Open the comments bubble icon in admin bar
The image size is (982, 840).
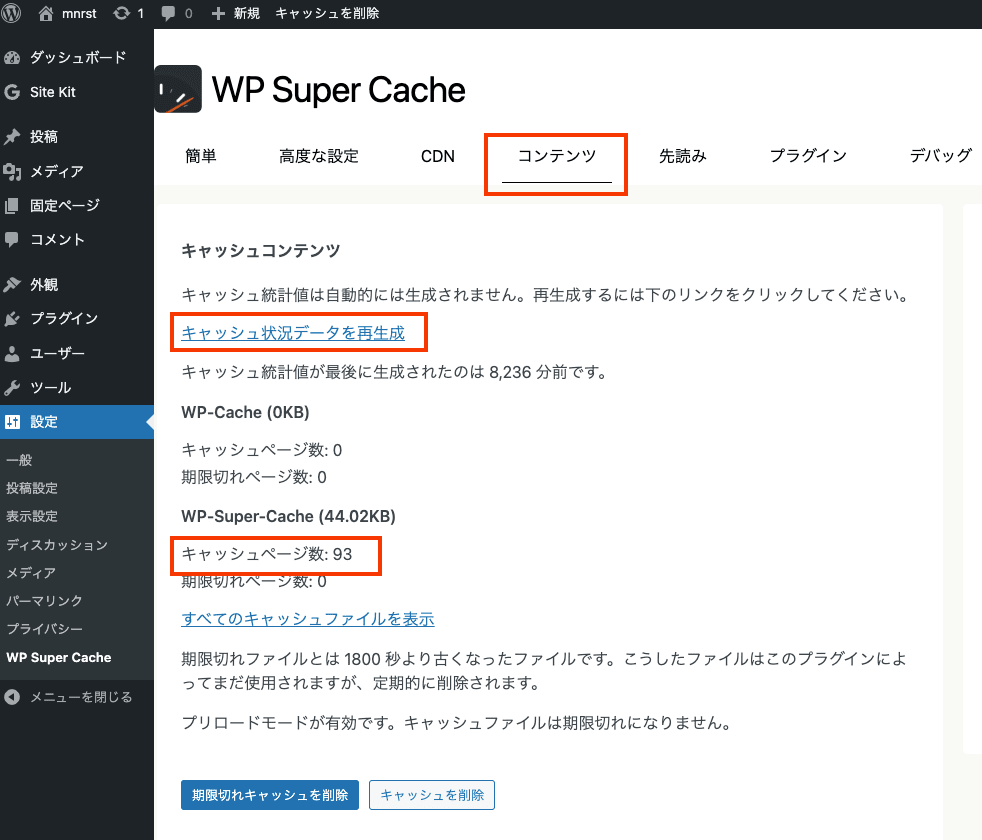click(168, 14)
